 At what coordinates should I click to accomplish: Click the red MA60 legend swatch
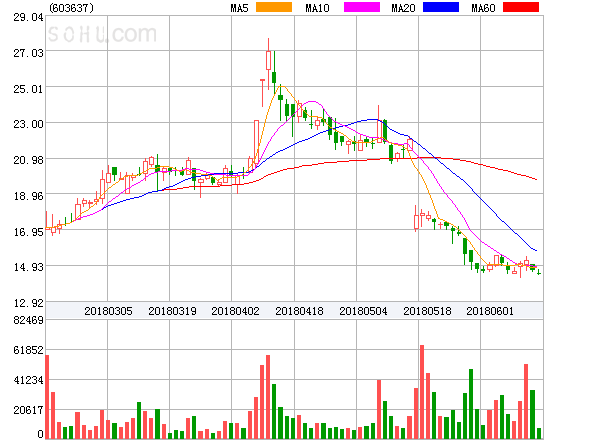tap(521, 7)
